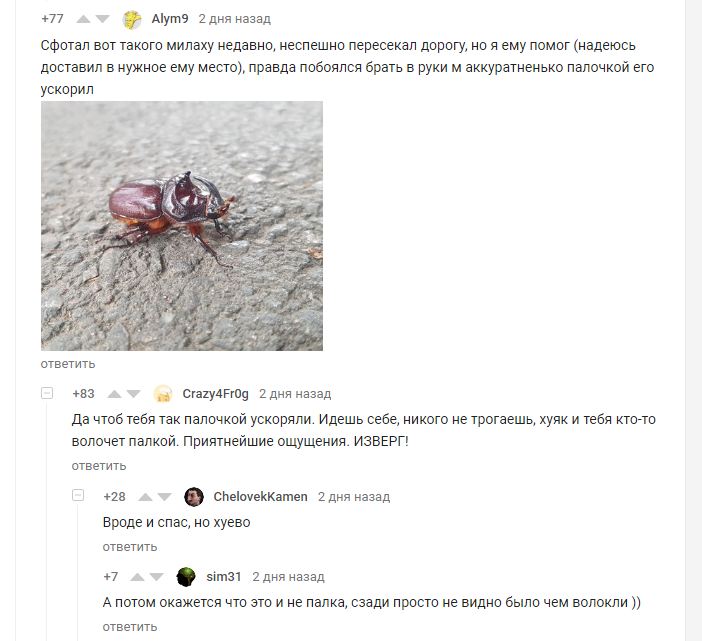Reply to Alym9's beetle comment
Viewport: 702px width, 641px height.
tap(68, 364)
